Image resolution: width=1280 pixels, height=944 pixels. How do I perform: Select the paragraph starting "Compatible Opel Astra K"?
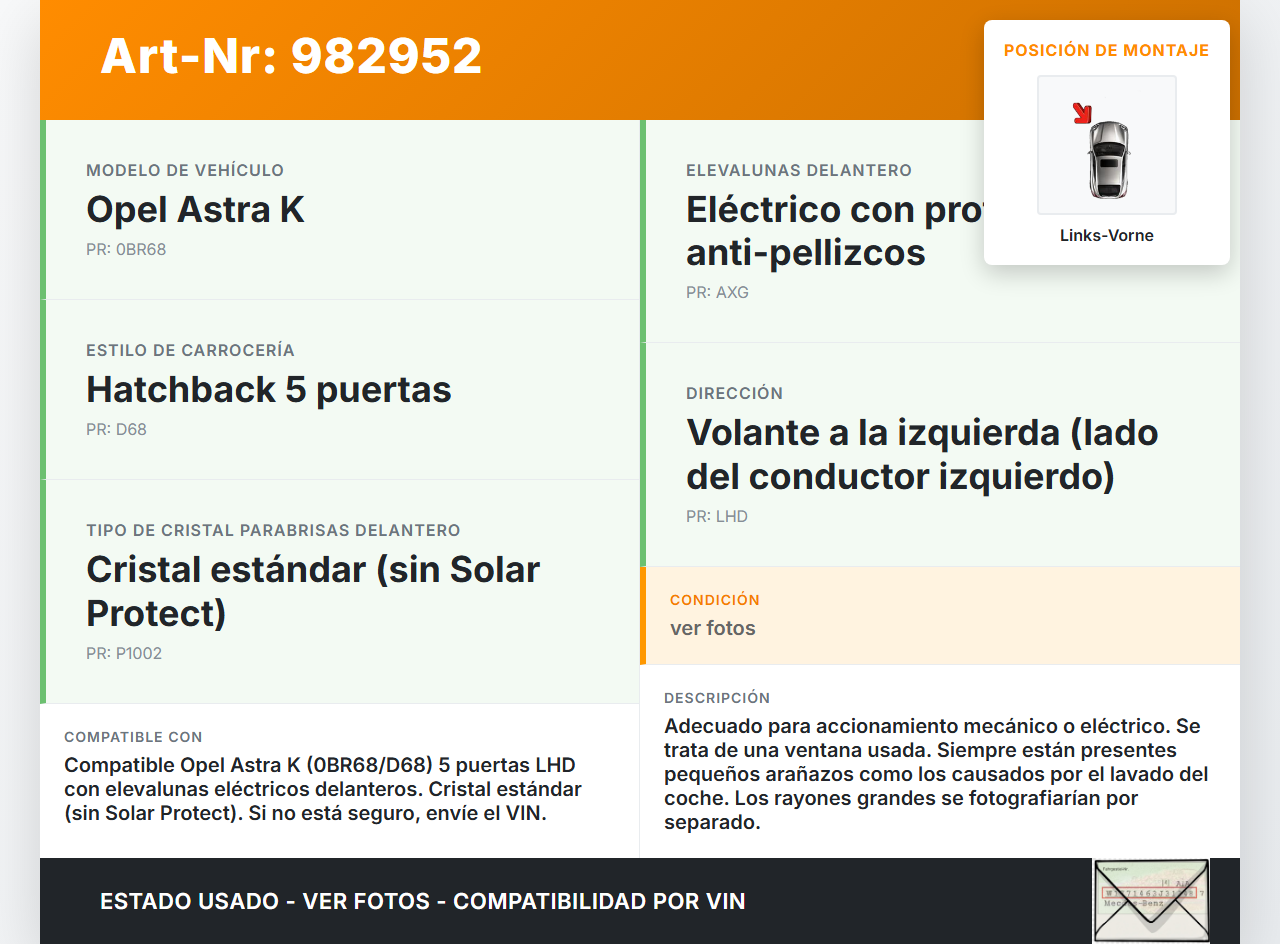point(323,790)
